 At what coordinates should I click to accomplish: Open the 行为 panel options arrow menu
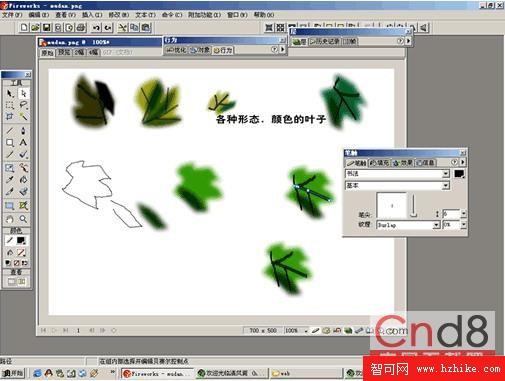click(283, 49)
